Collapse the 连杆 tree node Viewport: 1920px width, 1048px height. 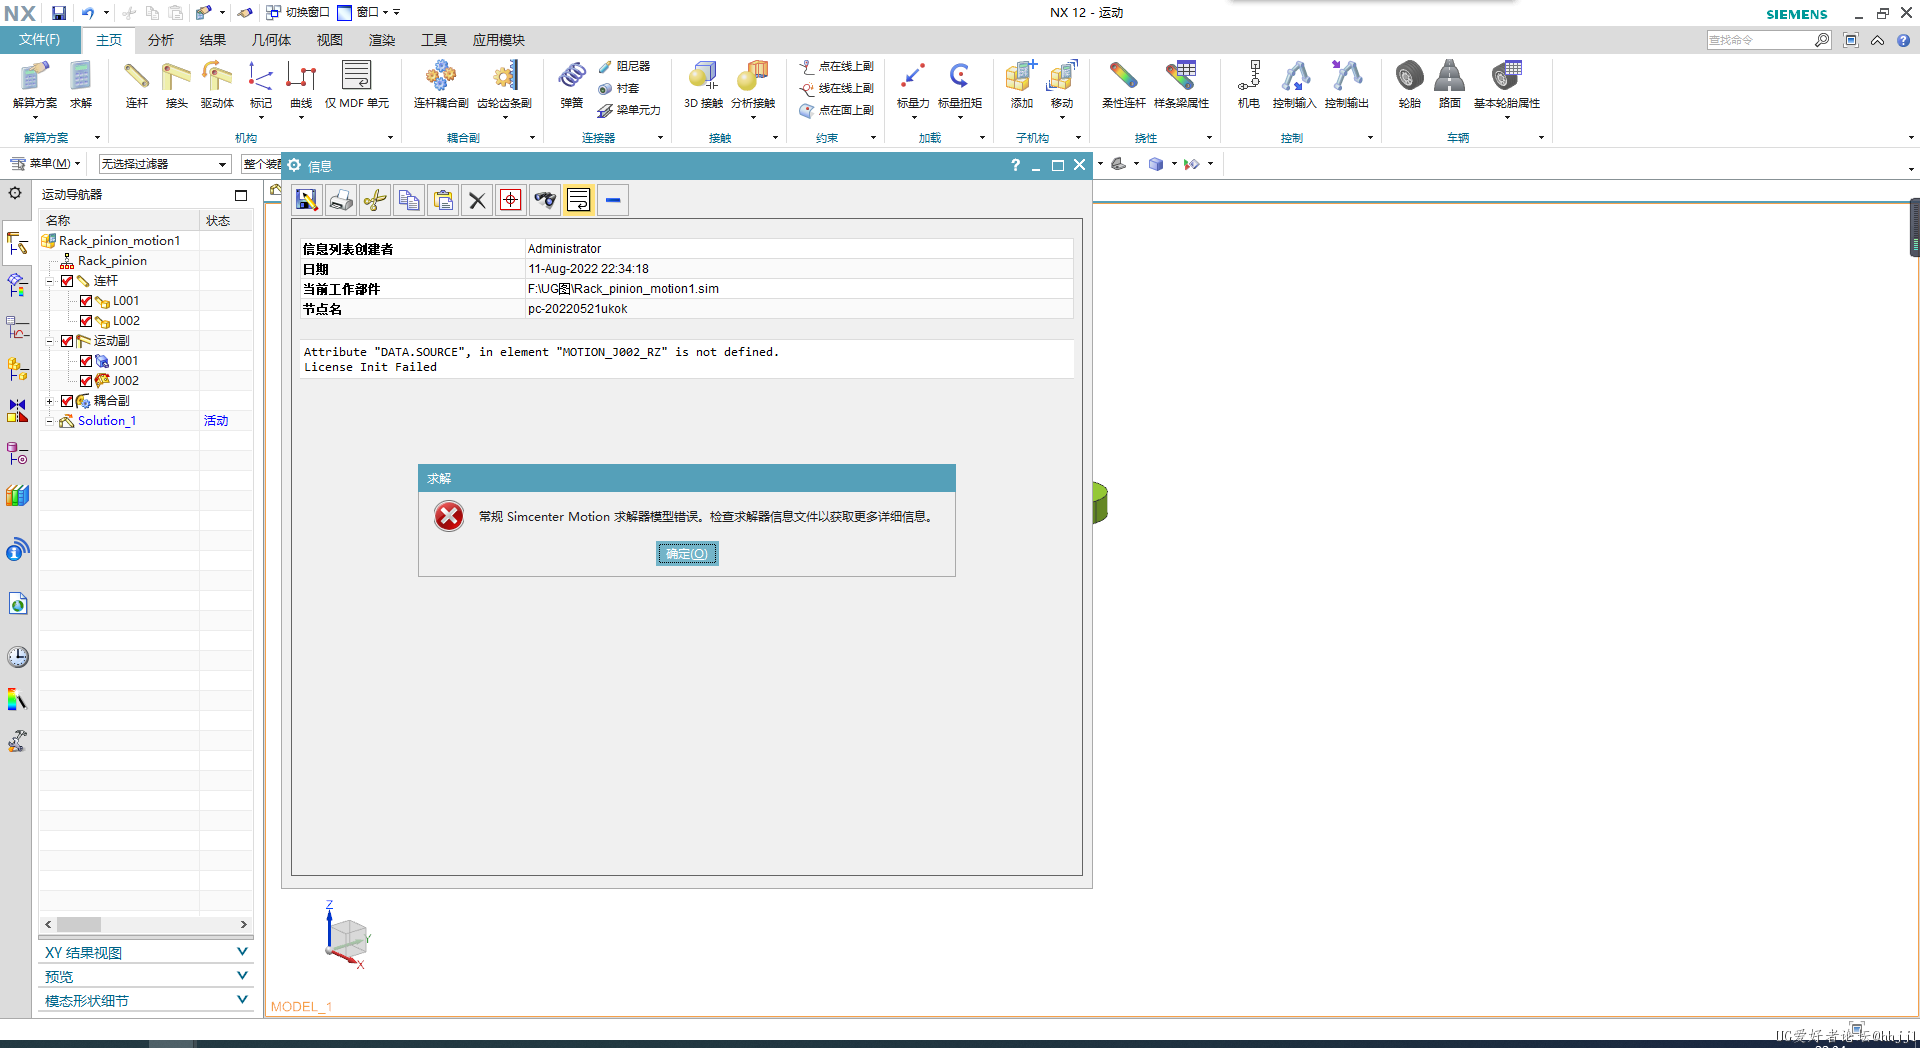49,281
